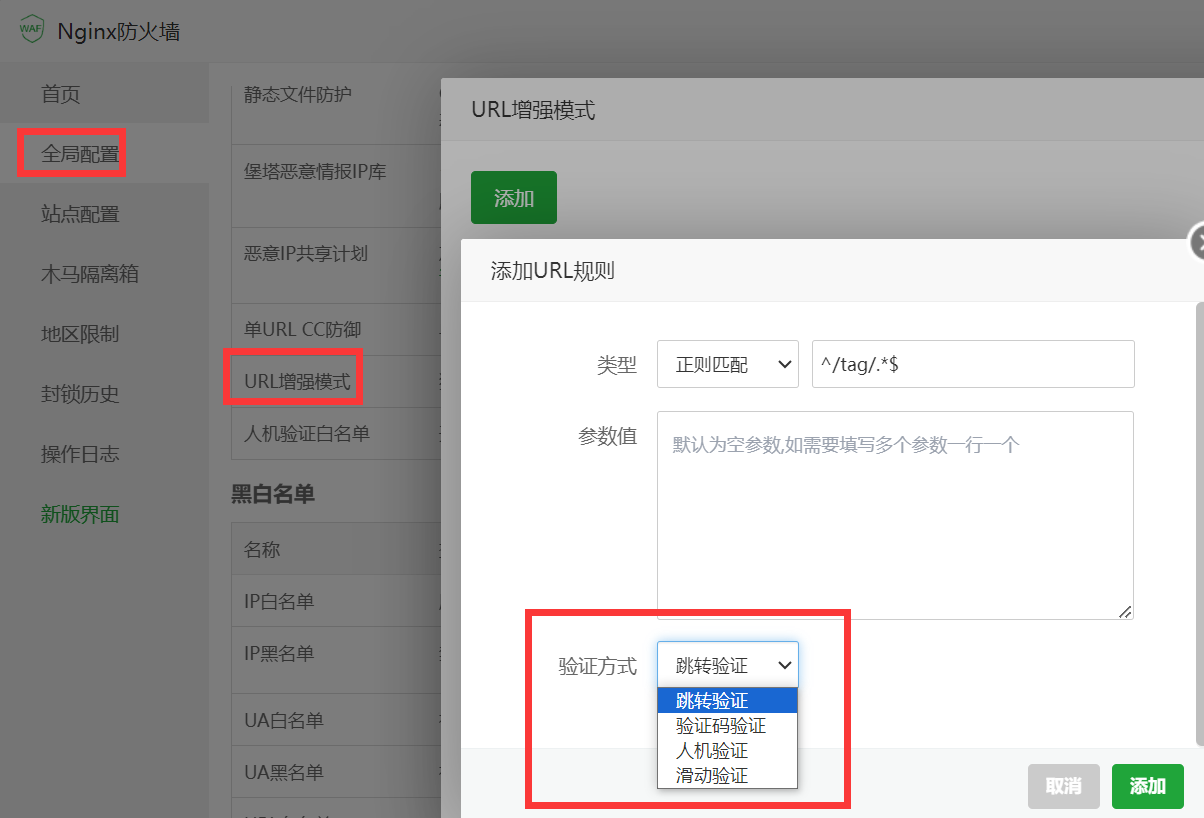
Task: Click the Nginx防火墙 title text
Action: click(x=119, y=31)
